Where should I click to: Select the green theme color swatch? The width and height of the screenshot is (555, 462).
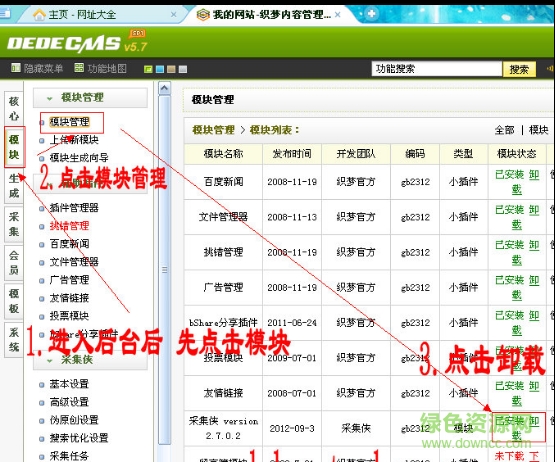click(x=148, y=69)
